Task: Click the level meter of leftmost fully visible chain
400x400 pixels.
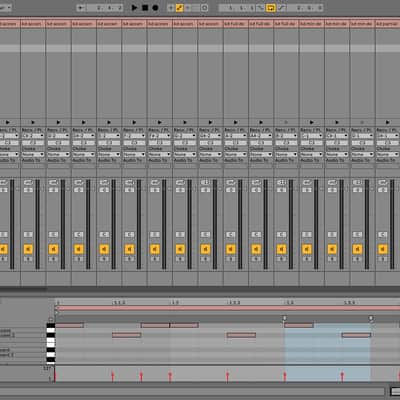Action: [38, 224]
